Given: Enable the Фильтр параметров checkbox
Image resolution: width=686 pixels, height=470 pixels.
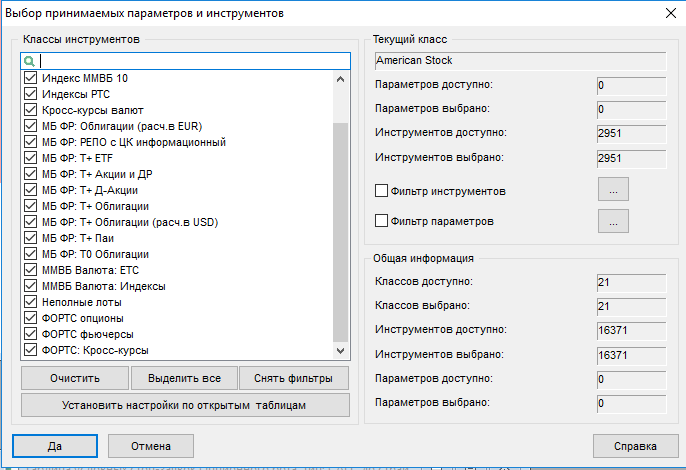Looking at the screenshot, I should [x=381, y=221].
